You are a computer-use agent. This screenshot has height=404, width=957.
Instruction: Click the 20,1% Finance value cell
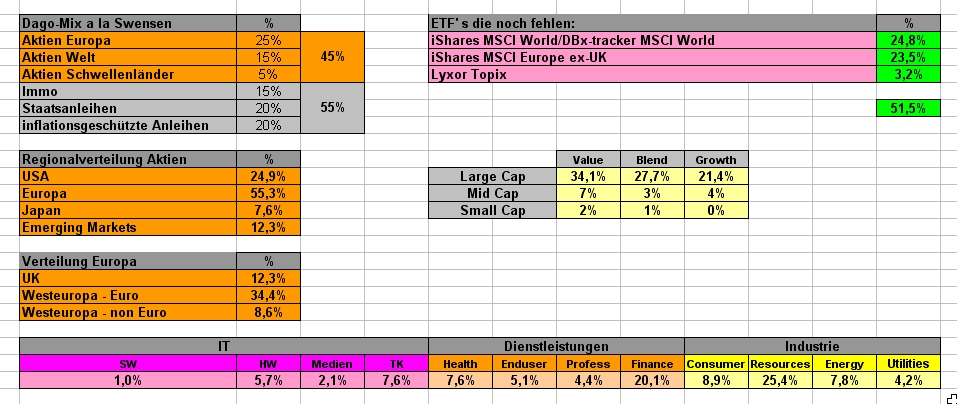[x=652, y=380]
